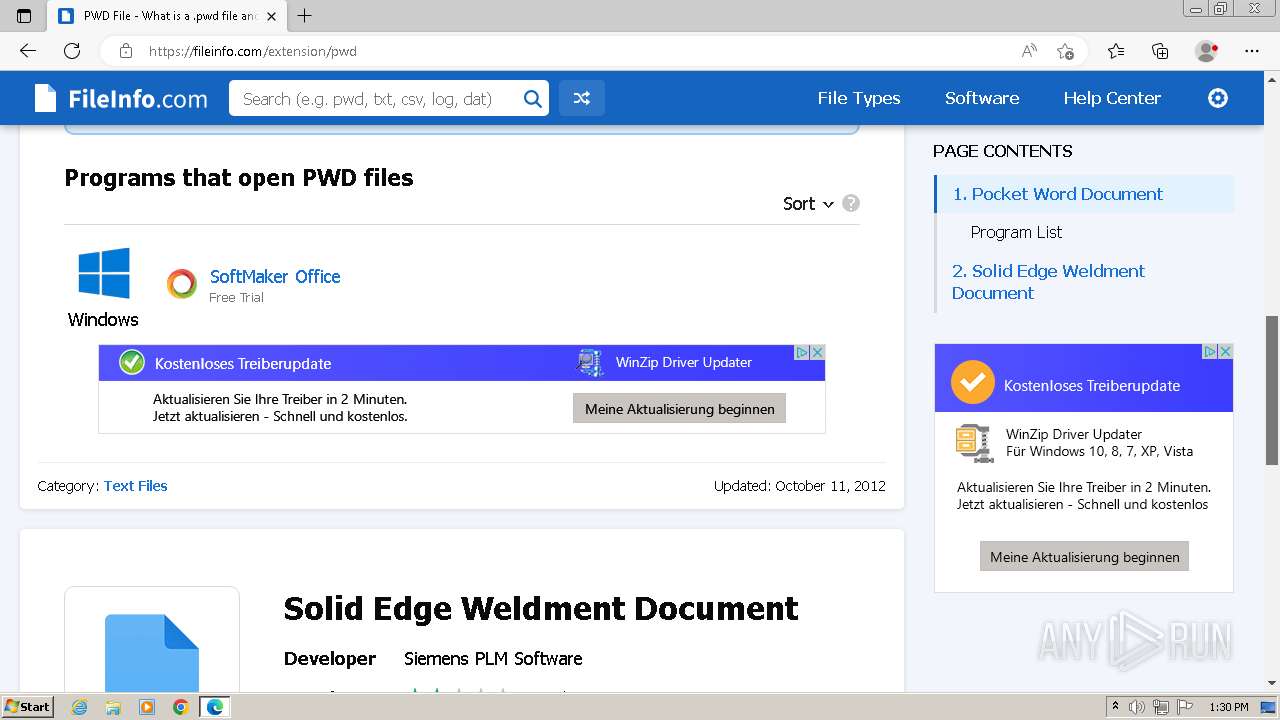Refresh the current page
The image size is (1280, 720).
[72, 51]
